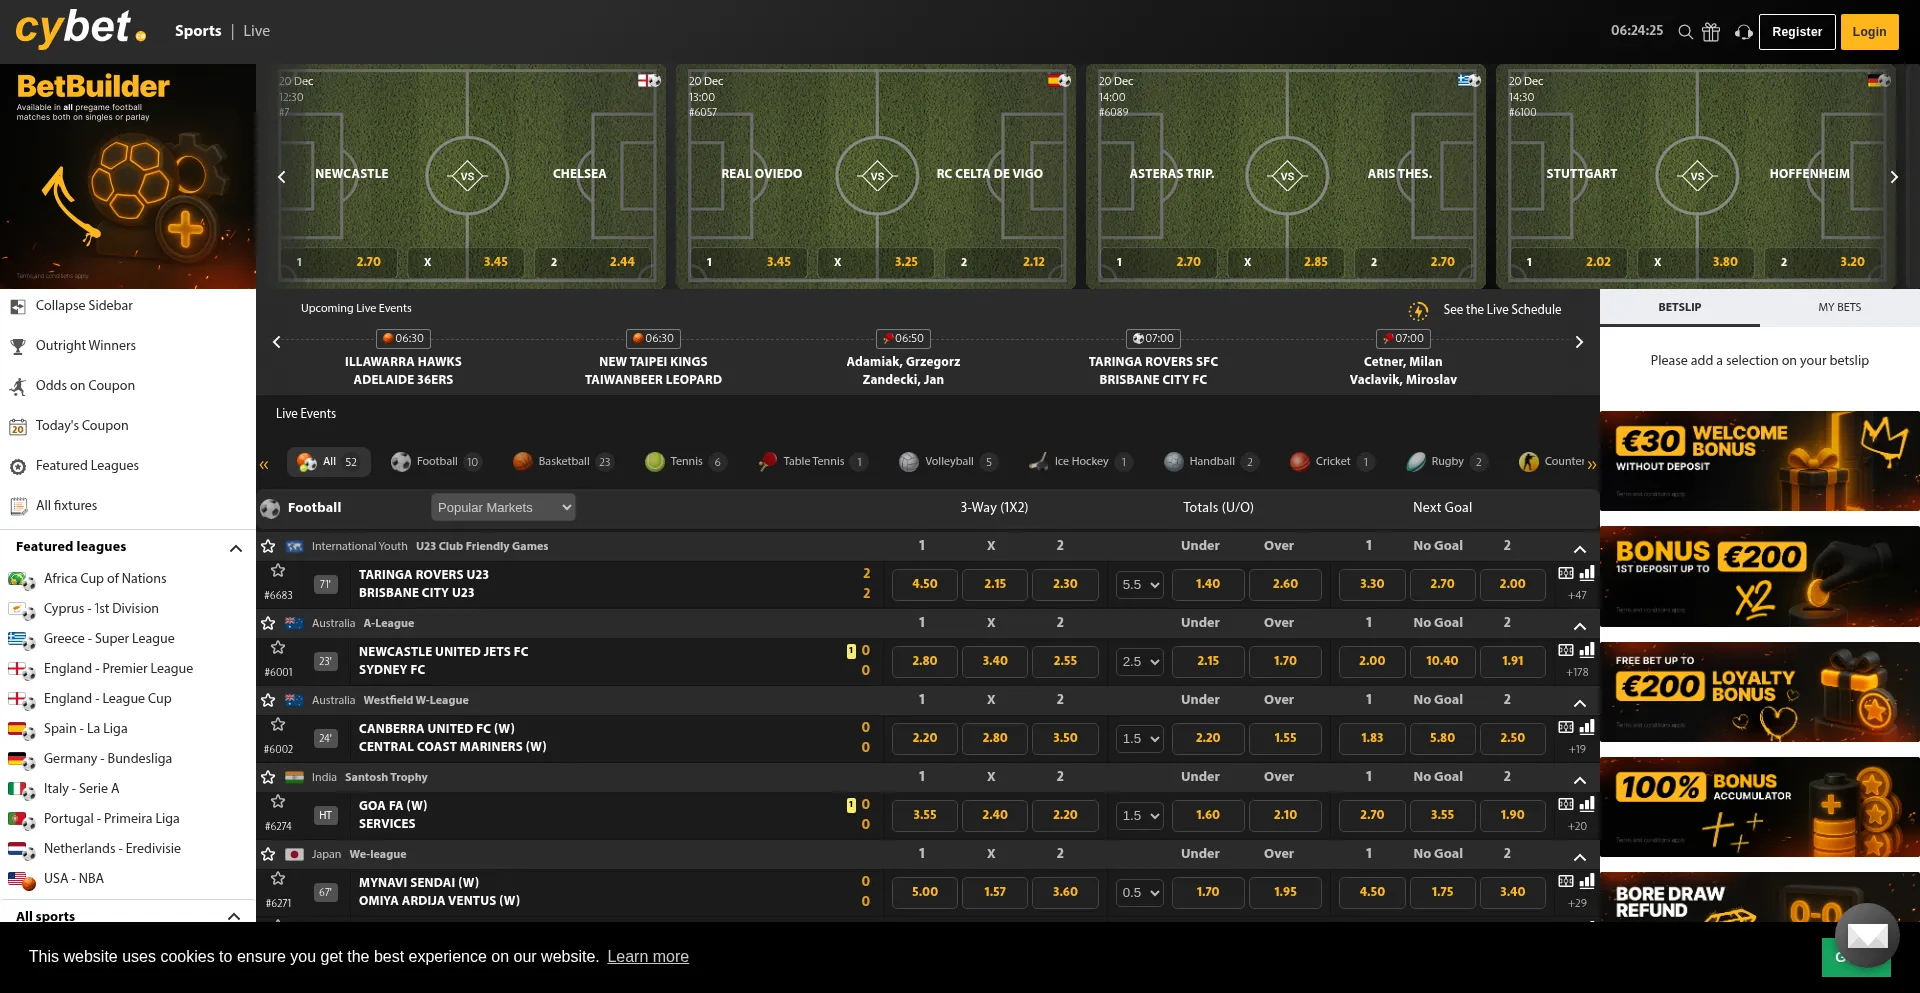The height and width of the screenshot is (993, 1920).
Task: Open the €30 Welcome Bonus banner
Action: (x=1759, y=461)
